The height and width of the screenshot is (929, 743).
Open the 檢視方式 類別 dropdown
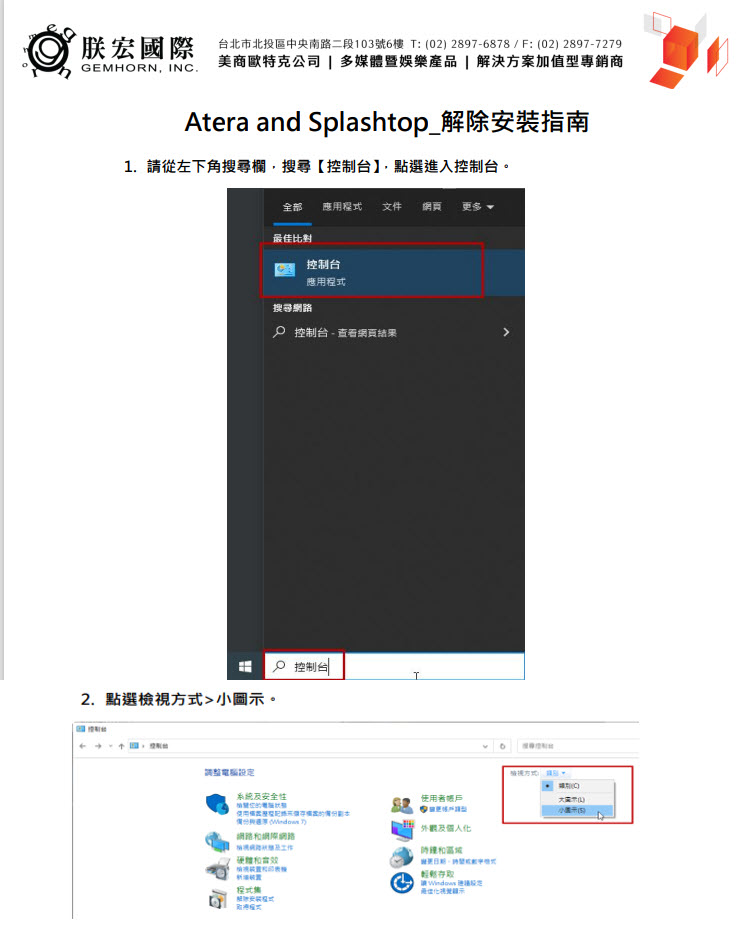(556, 773)
